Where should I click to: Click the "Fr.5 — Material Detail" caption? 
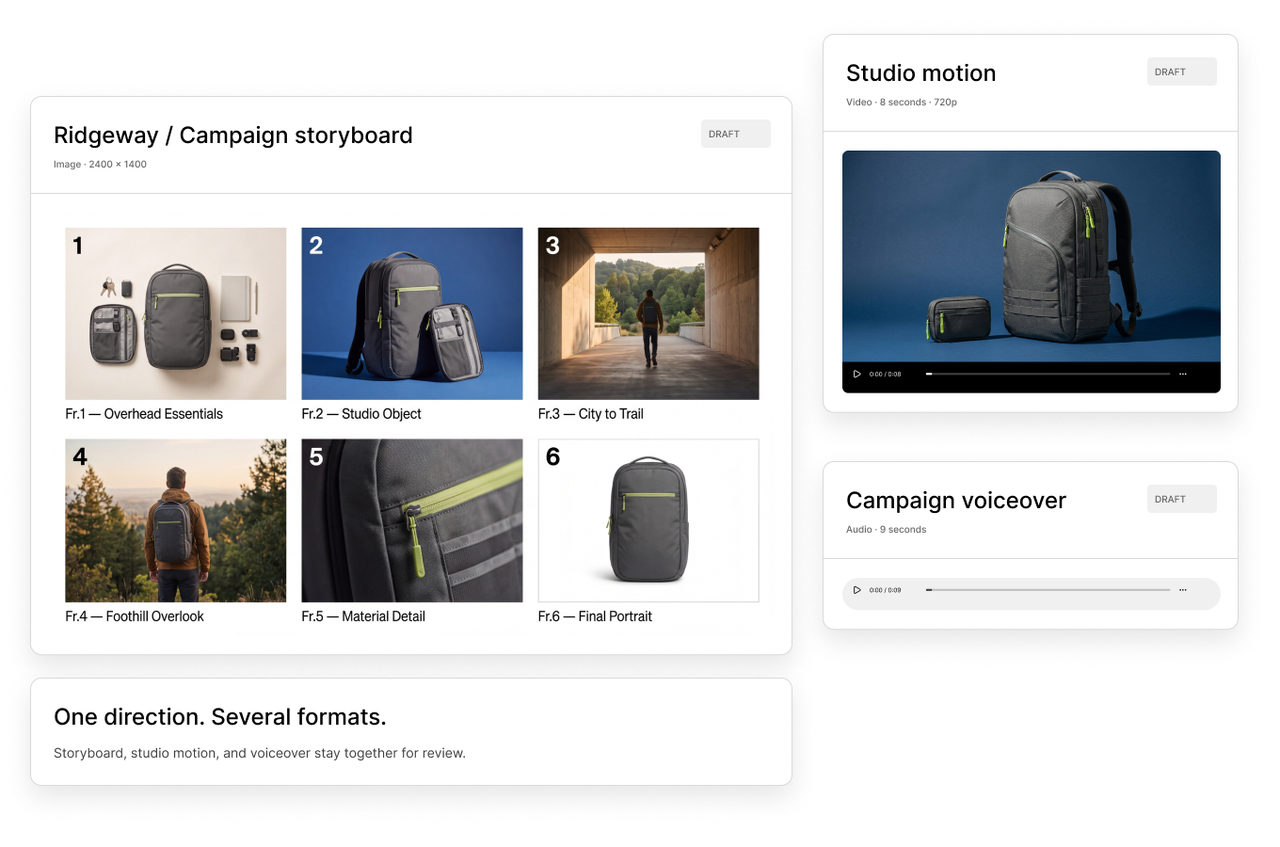[x=364, y=617]
